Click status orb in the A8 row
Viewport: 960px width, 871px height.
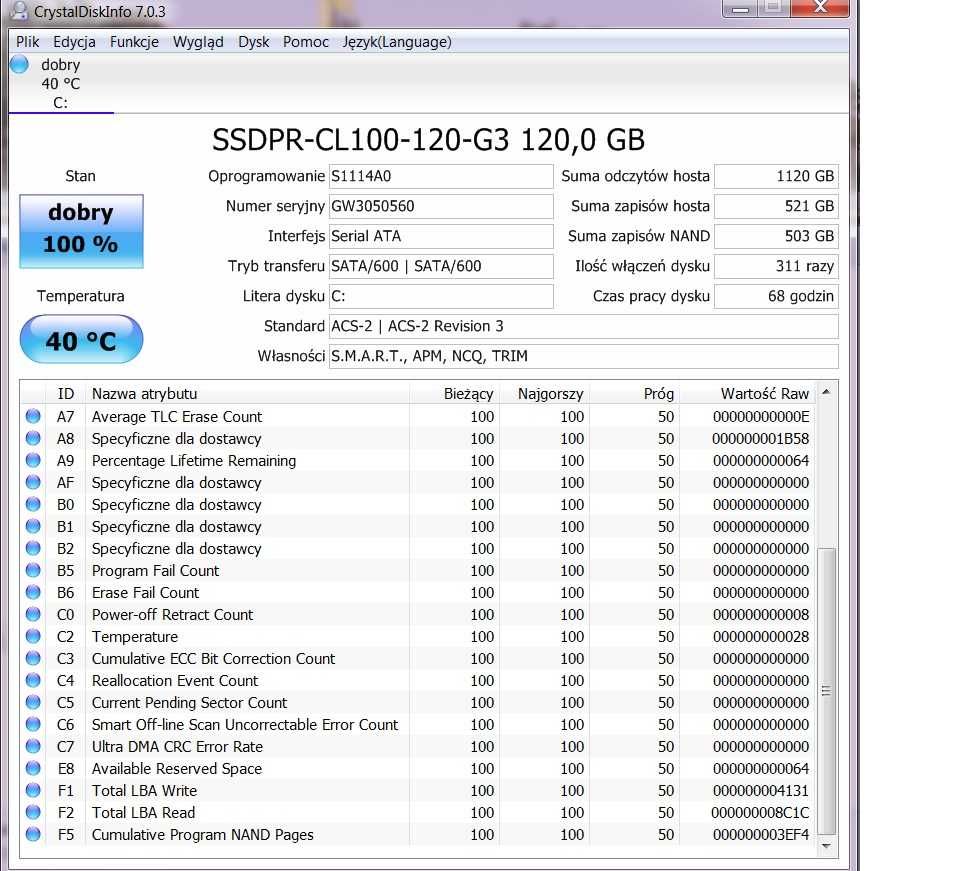[x=33, y=438]
